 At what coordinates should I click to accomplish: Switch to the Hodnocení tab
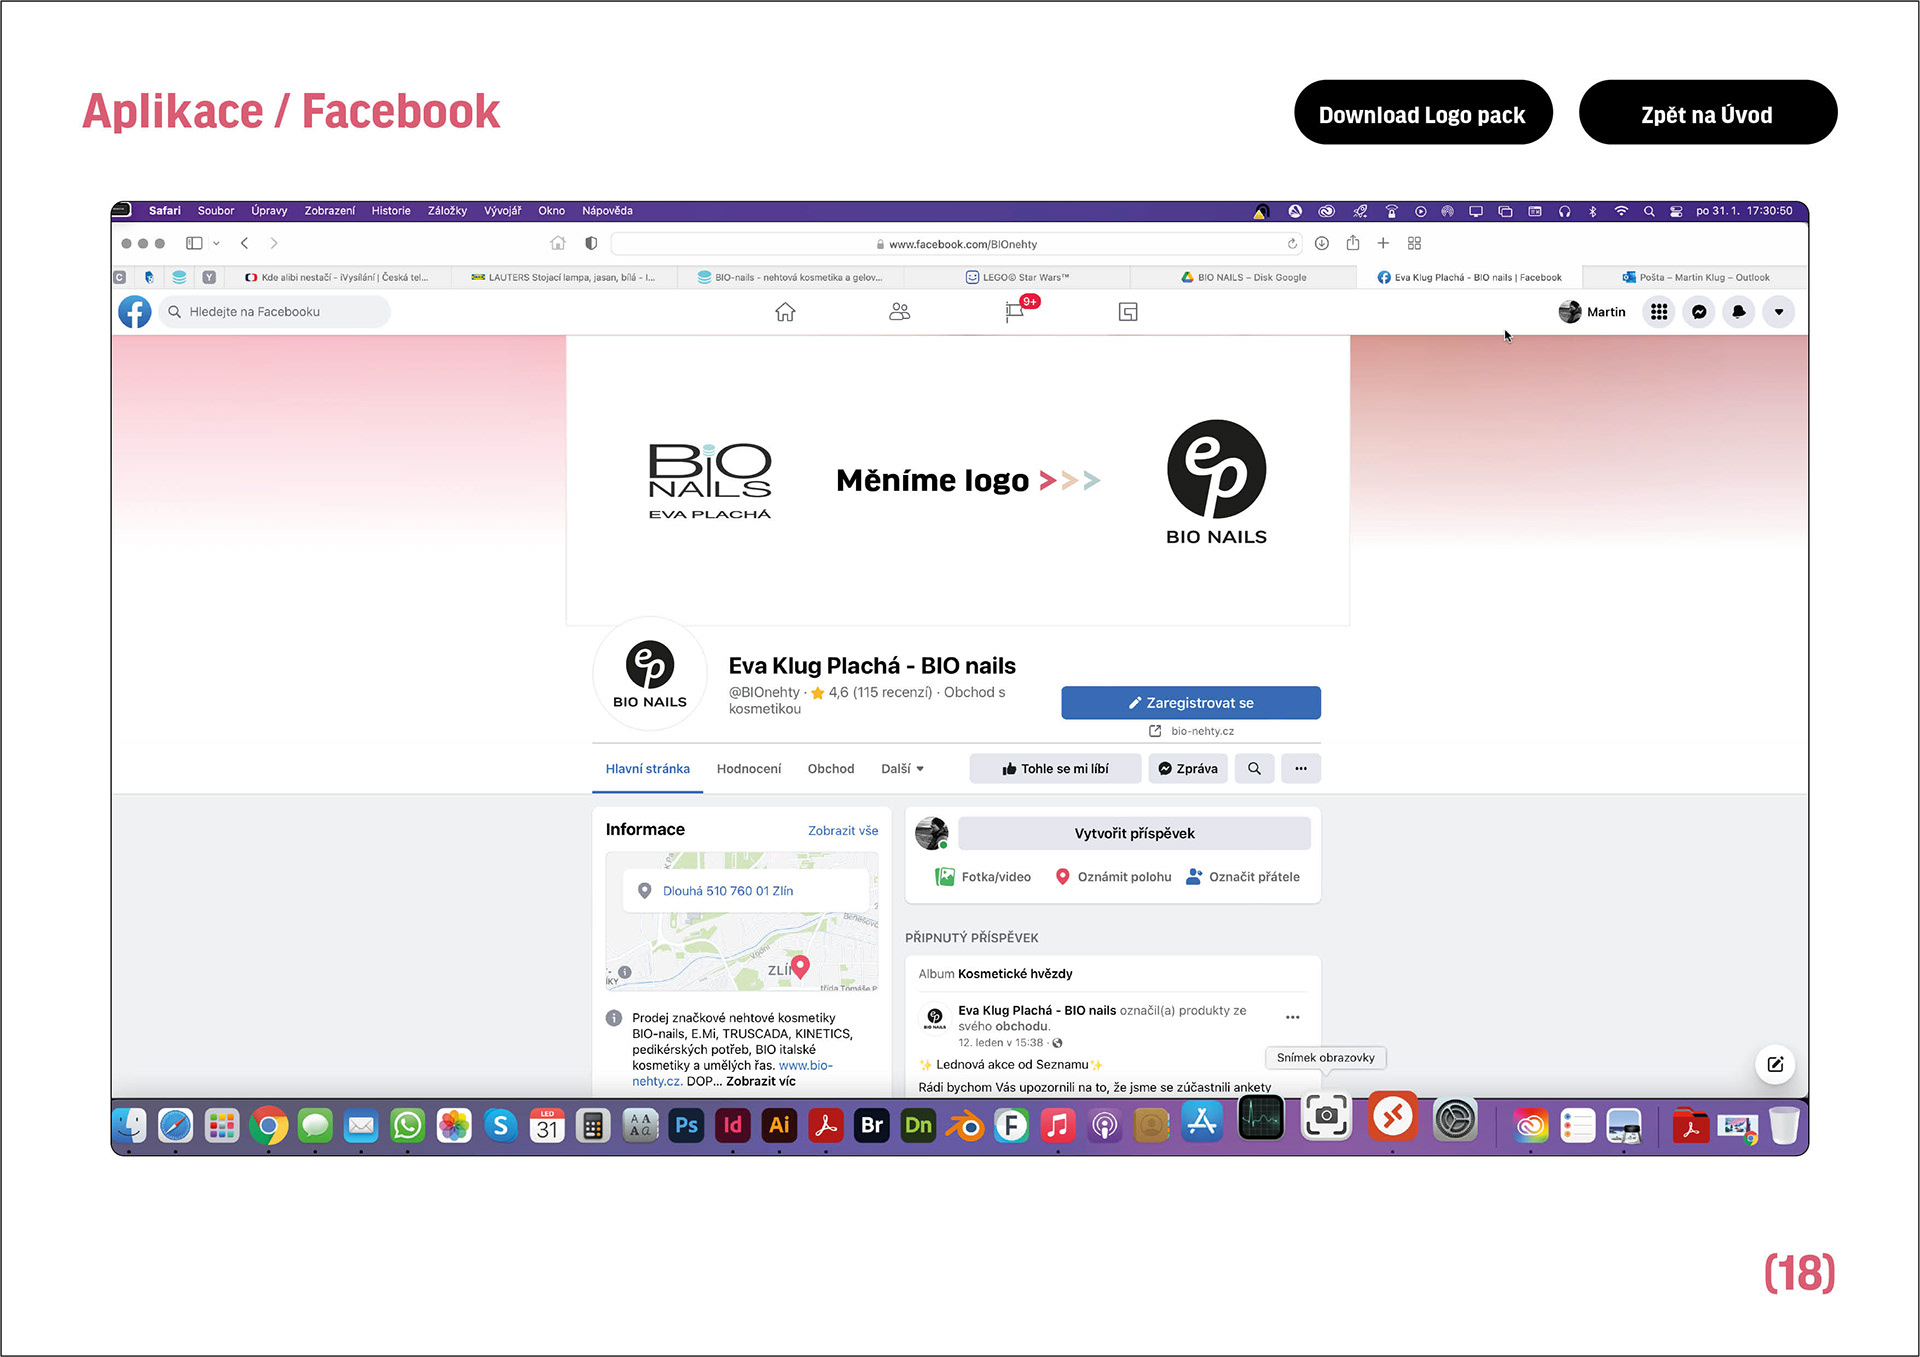[749, 769]
